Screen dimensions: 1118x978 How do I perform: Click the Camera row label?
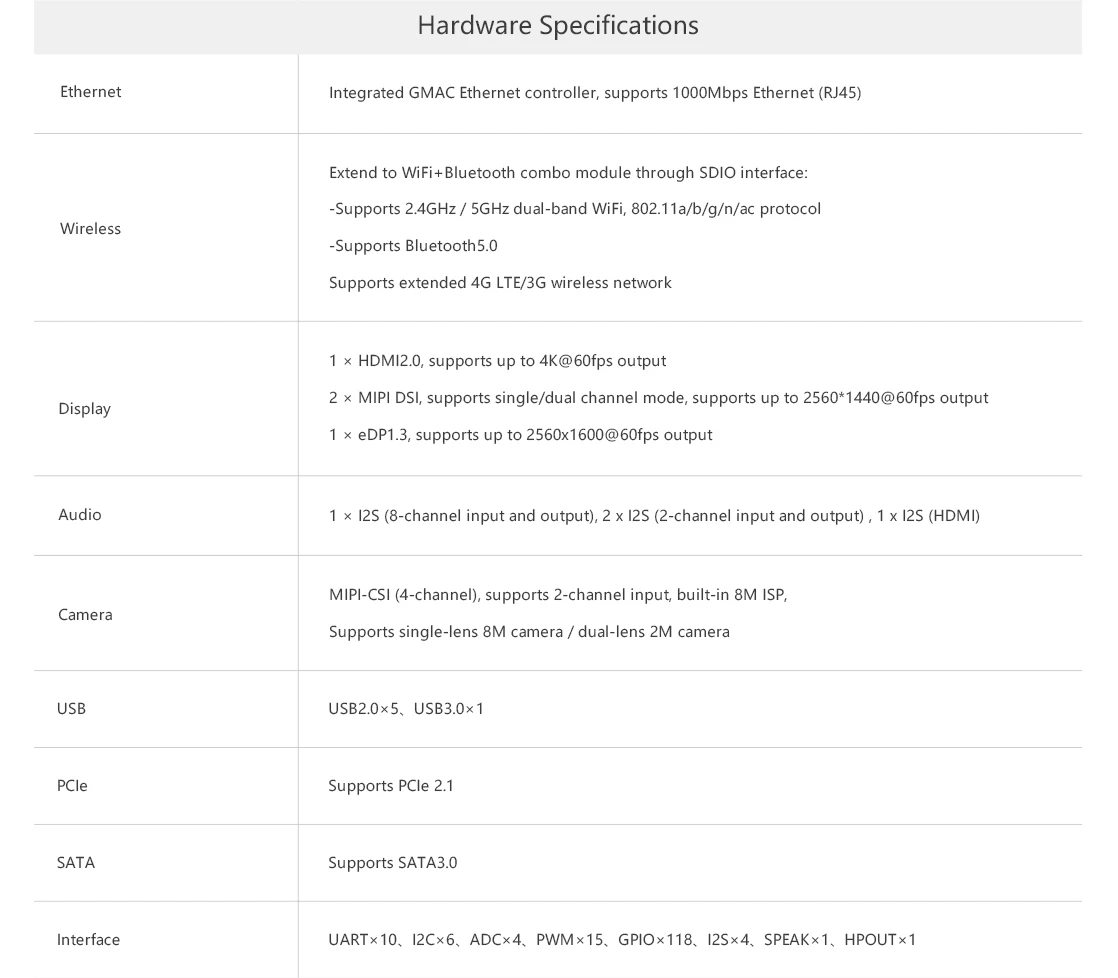point(85,615)
